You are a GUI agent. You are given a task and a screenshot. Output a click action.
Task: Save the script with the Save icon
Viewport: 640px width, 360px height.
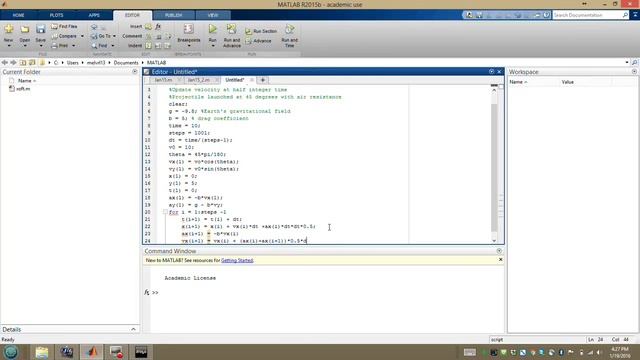[x=40, y=29]
